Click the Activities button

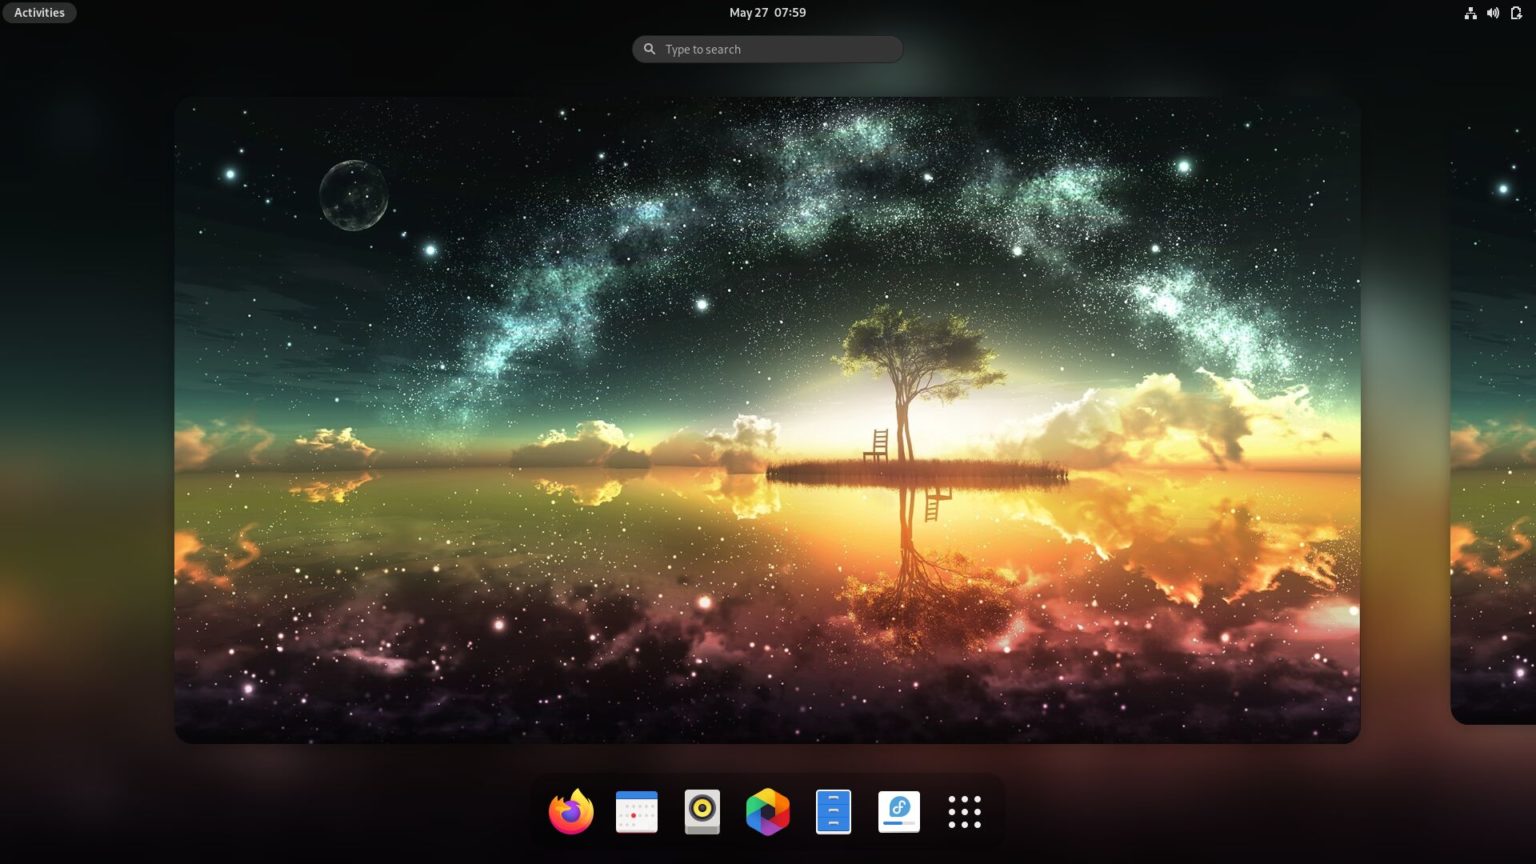coord(38,12)
